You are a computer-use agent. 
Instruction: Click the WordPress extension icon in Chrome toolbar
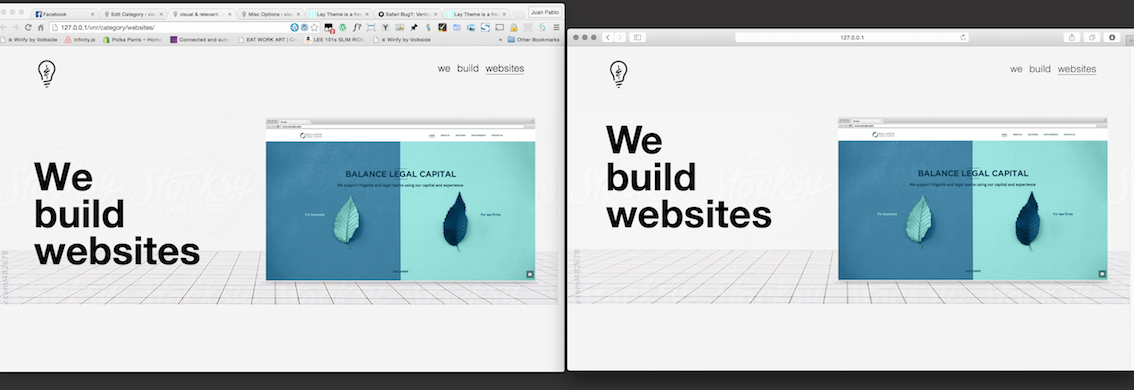[344, 27]
